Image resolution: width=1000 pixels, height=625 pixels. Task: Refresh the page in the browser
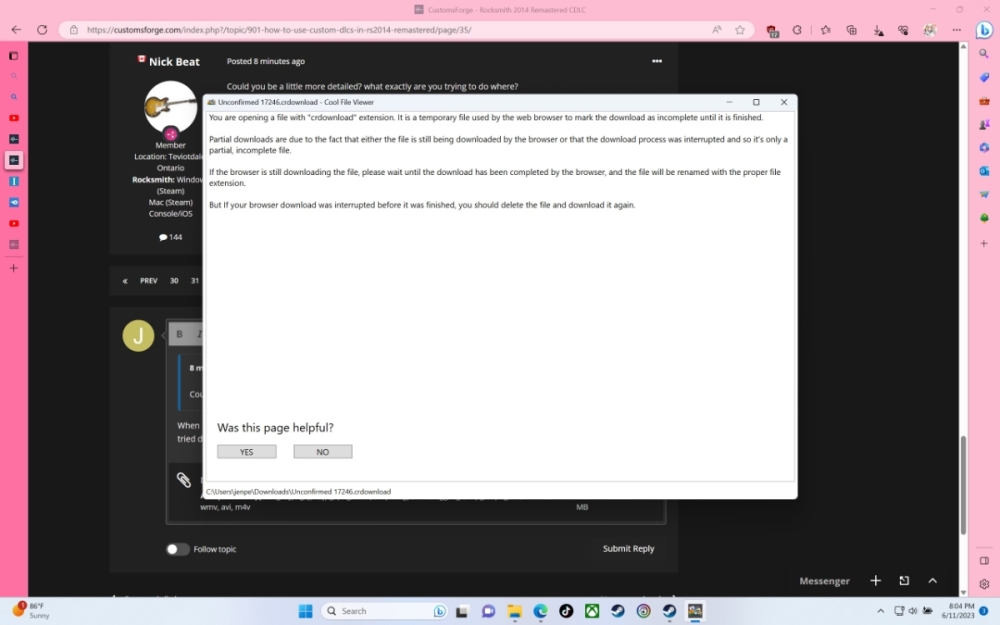42,30
